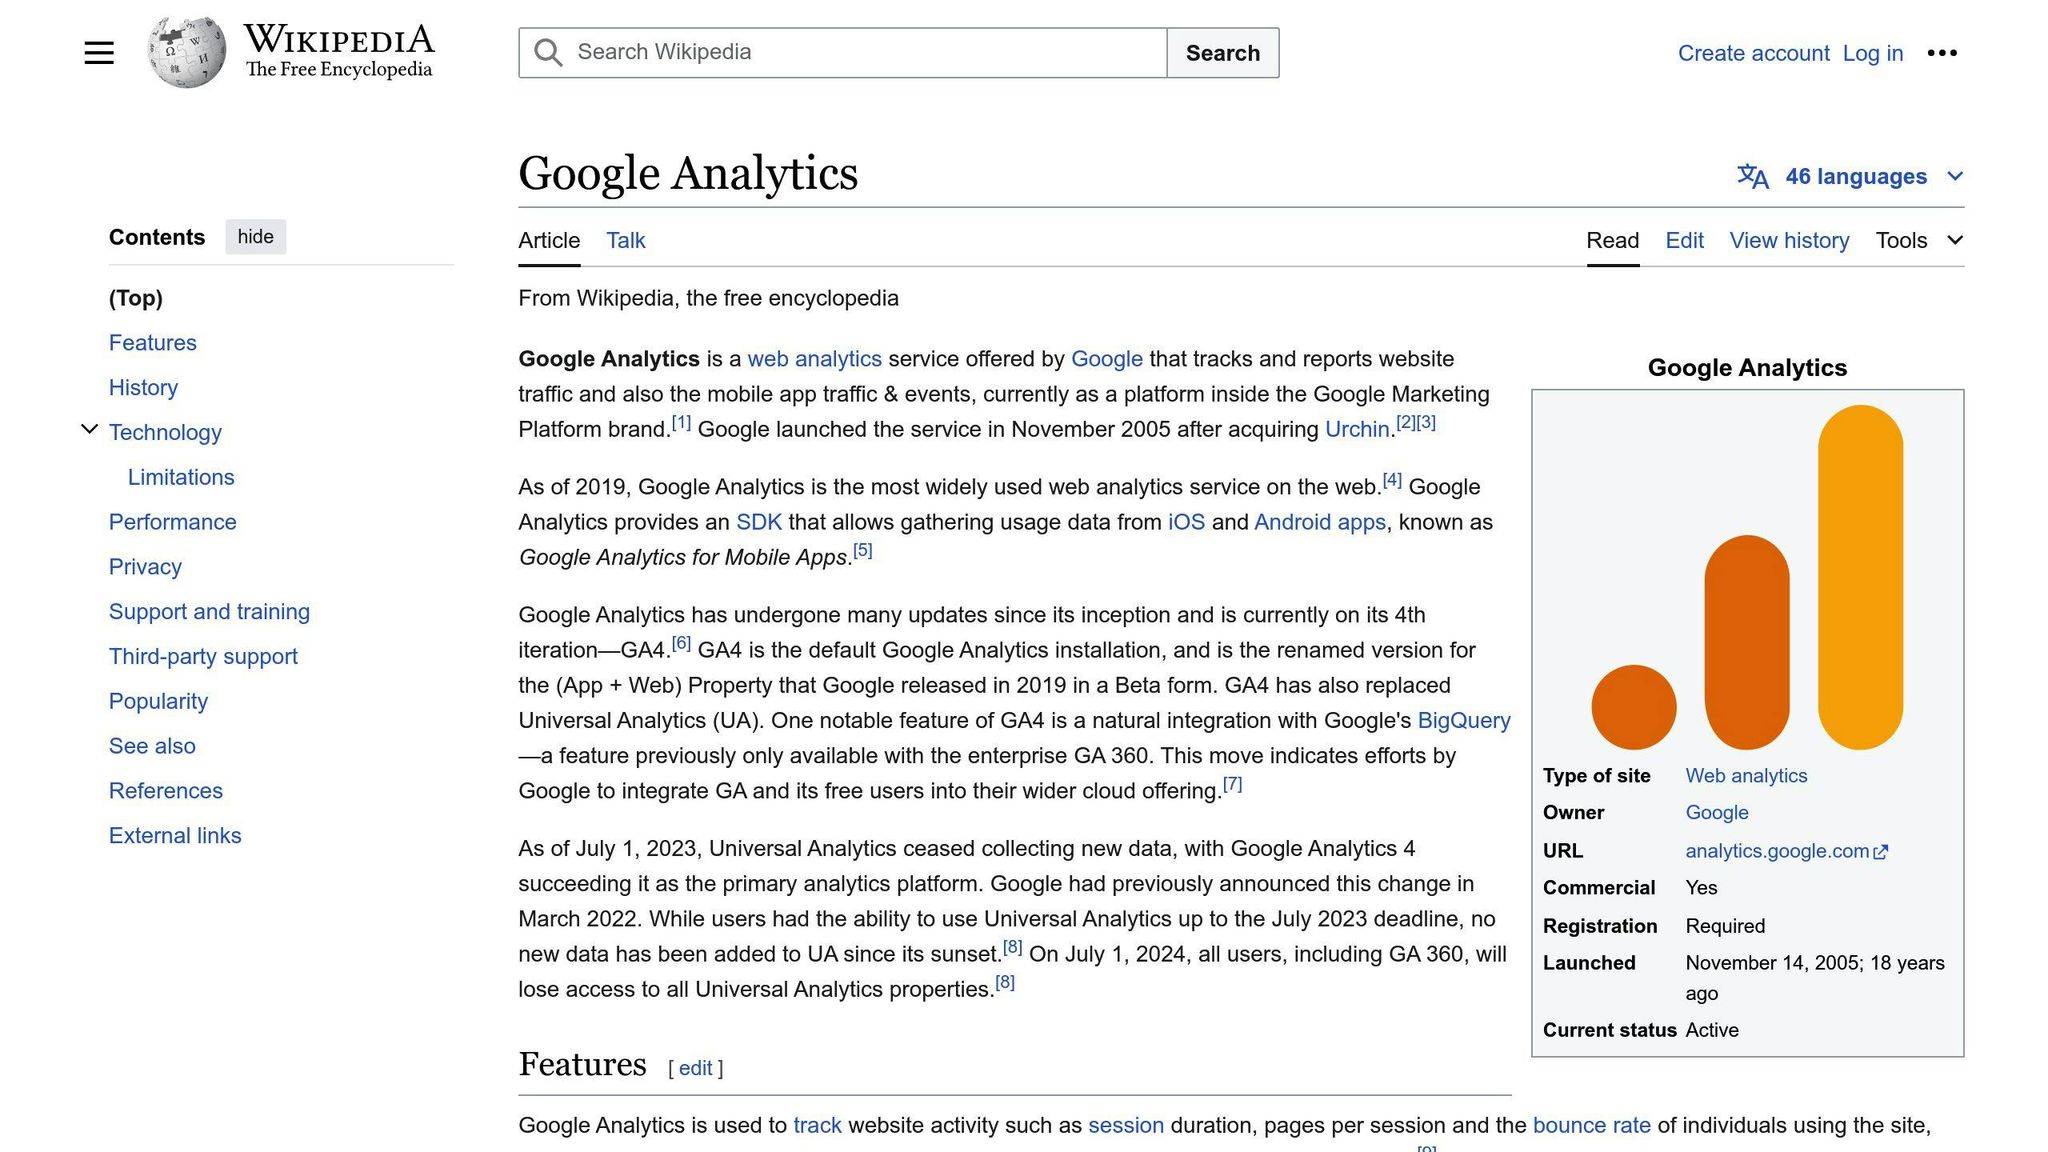This screenshot has width=2048, height=1152.
Task: Click the edit link beside Features heading
Action: tap(695, 1068)
